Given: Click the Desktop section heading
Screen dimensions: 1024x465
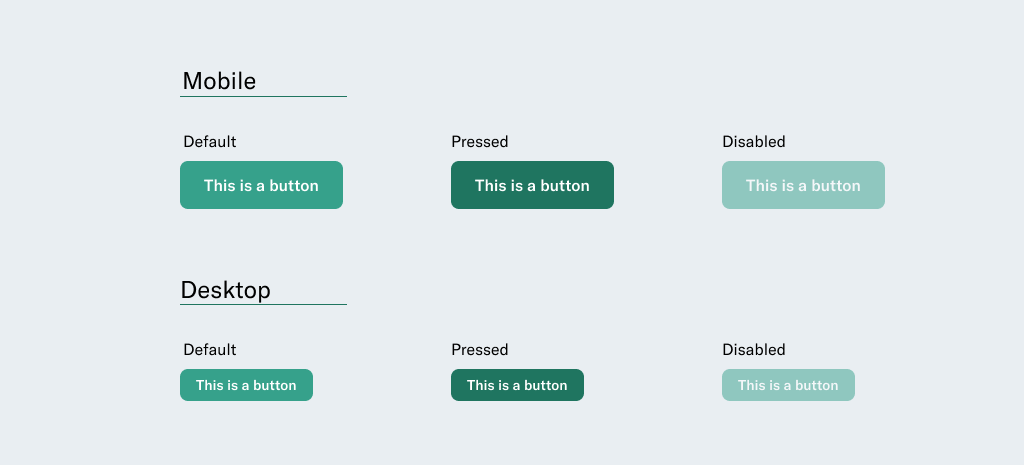Looking at the screenshot, I should coord(225,290).
